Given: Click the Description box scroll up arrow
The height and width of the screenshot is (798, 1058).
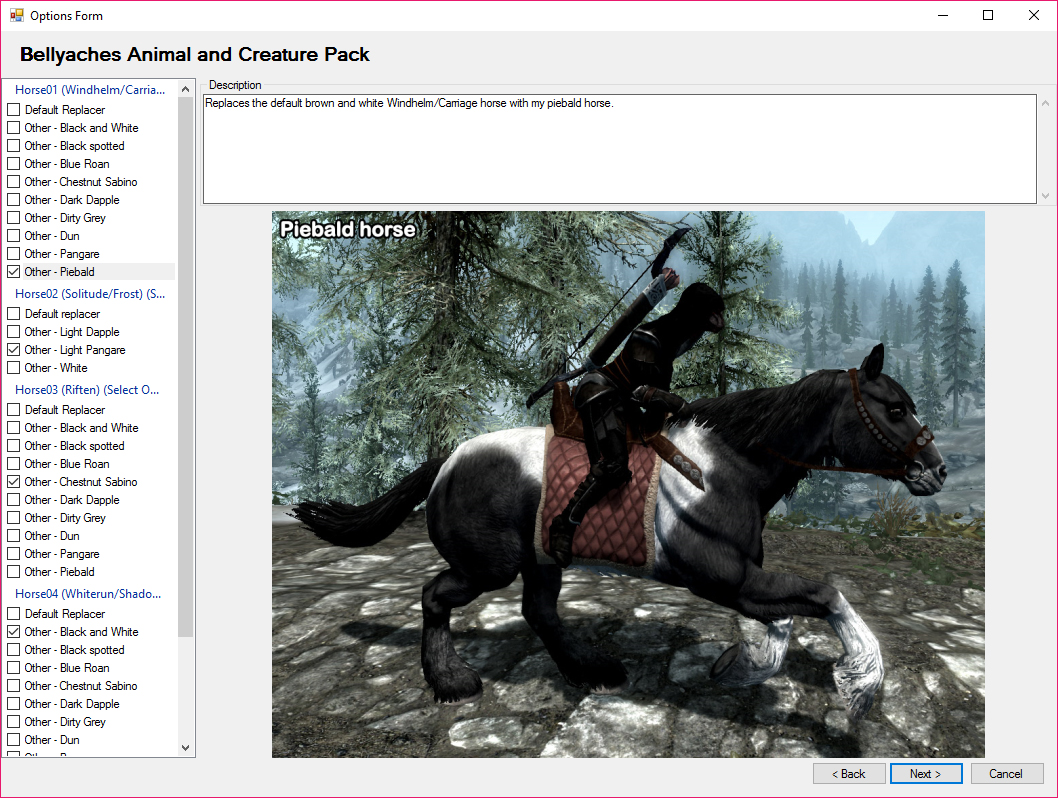Looking at the screenshot, I should pos(1045,103).
